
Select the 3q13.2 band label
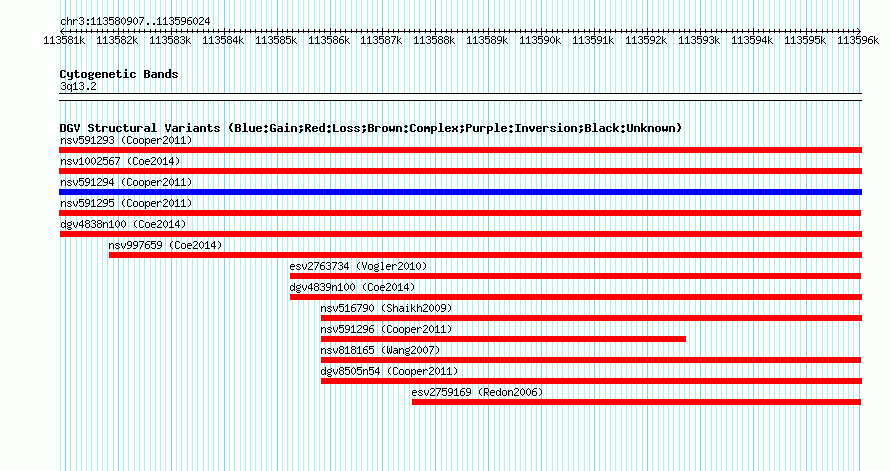78,86
